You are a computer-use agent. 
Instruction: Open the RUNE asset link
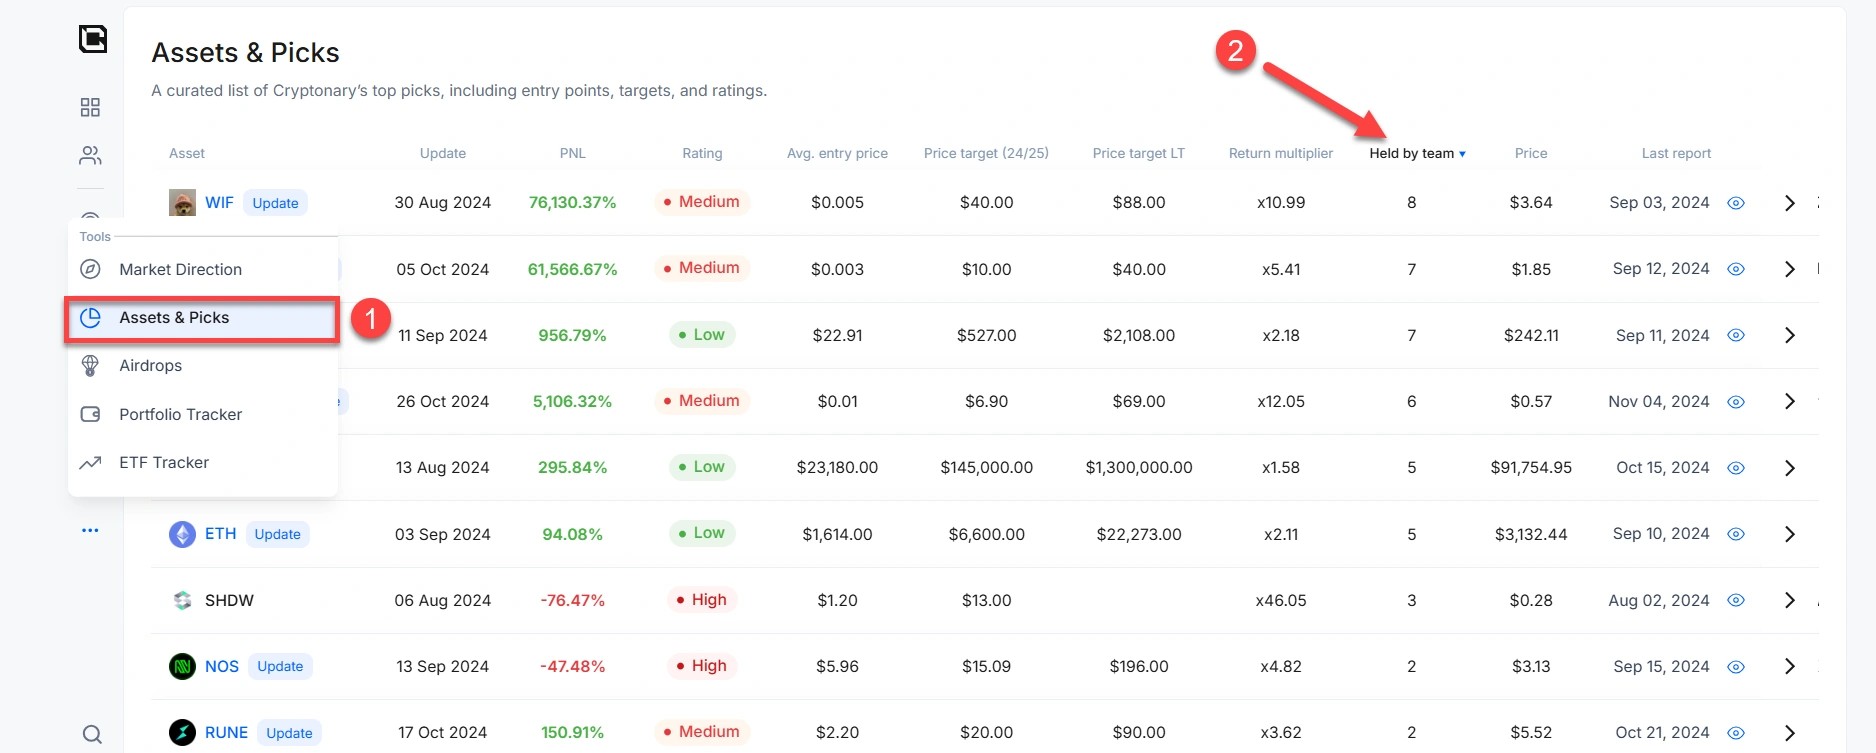tap(226, 733)
